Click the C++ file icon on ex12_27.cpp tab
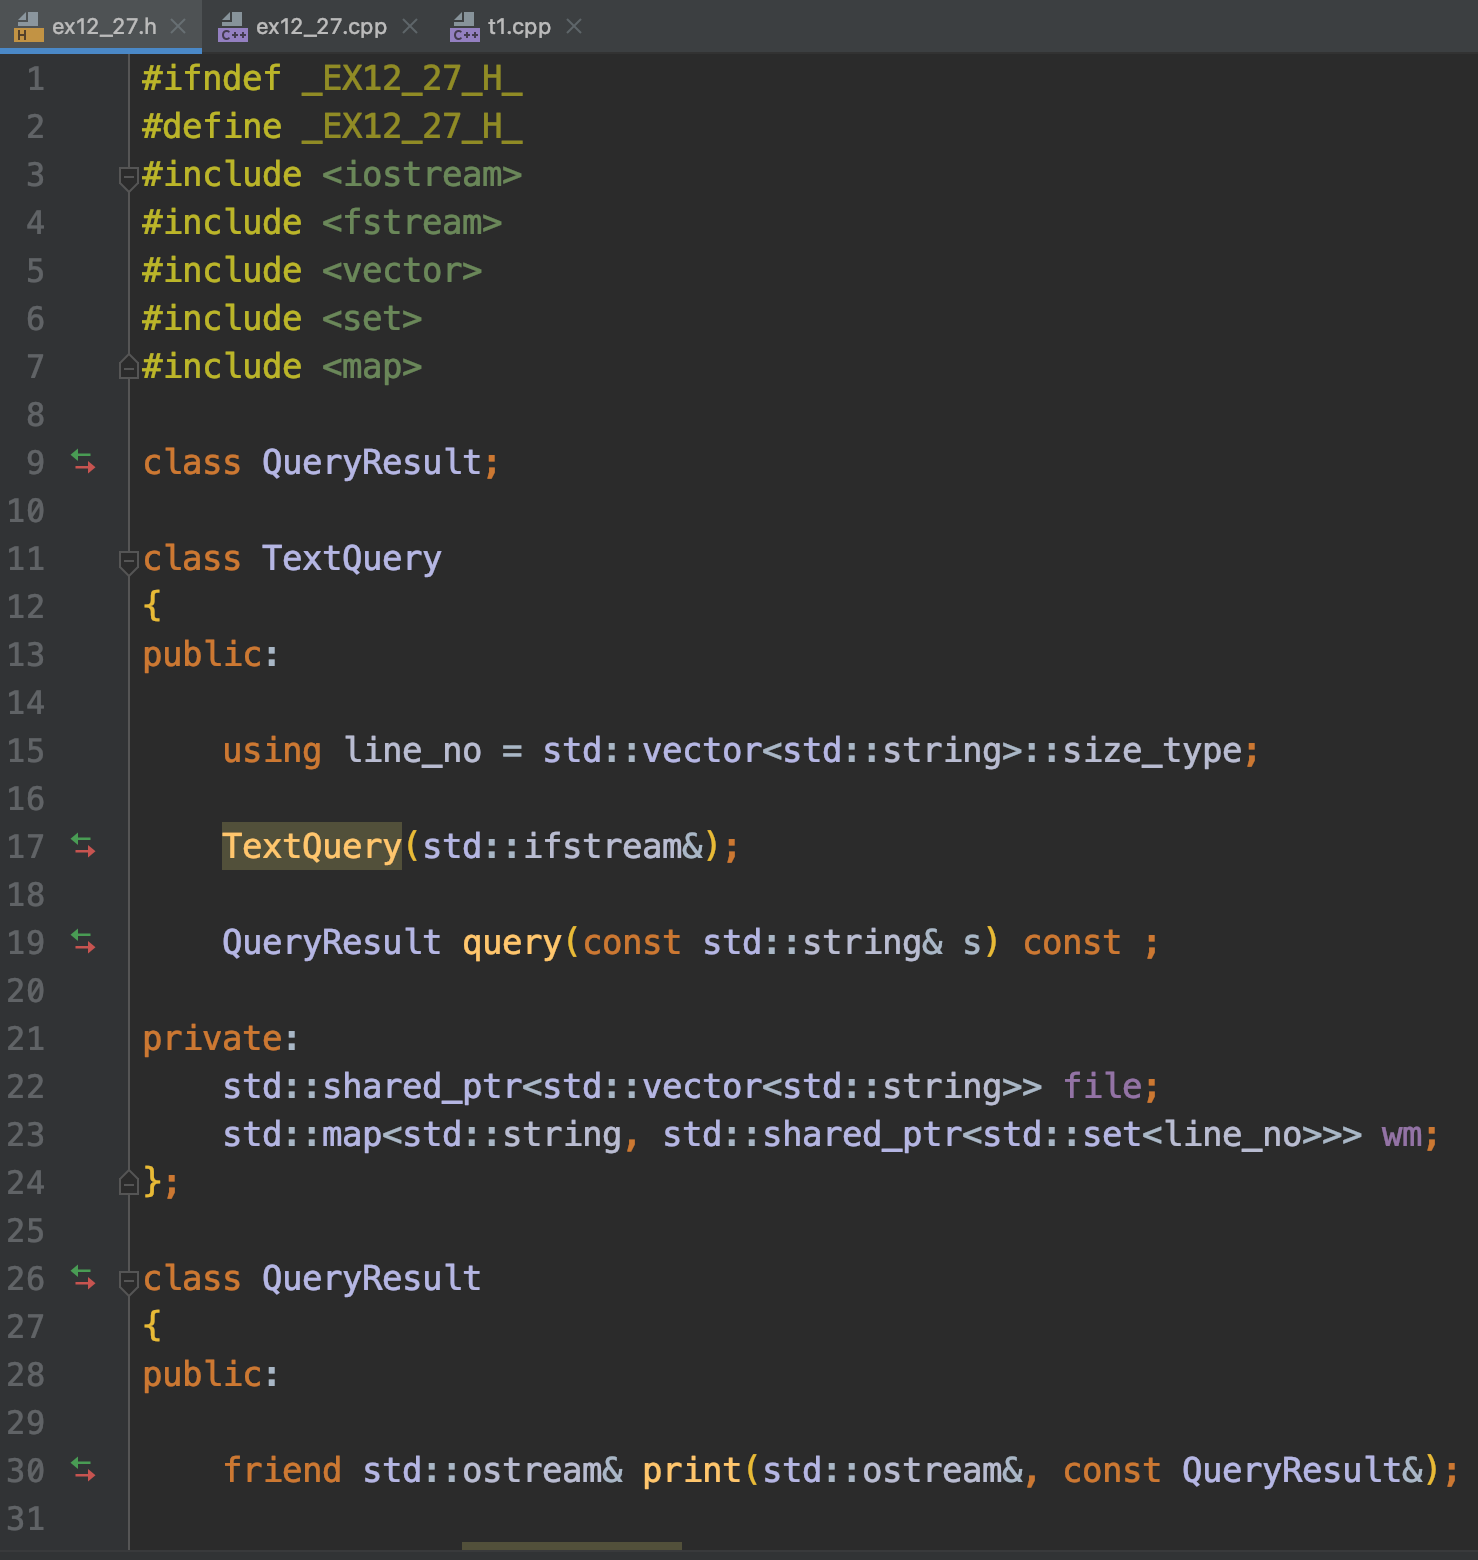 (233, 27)
